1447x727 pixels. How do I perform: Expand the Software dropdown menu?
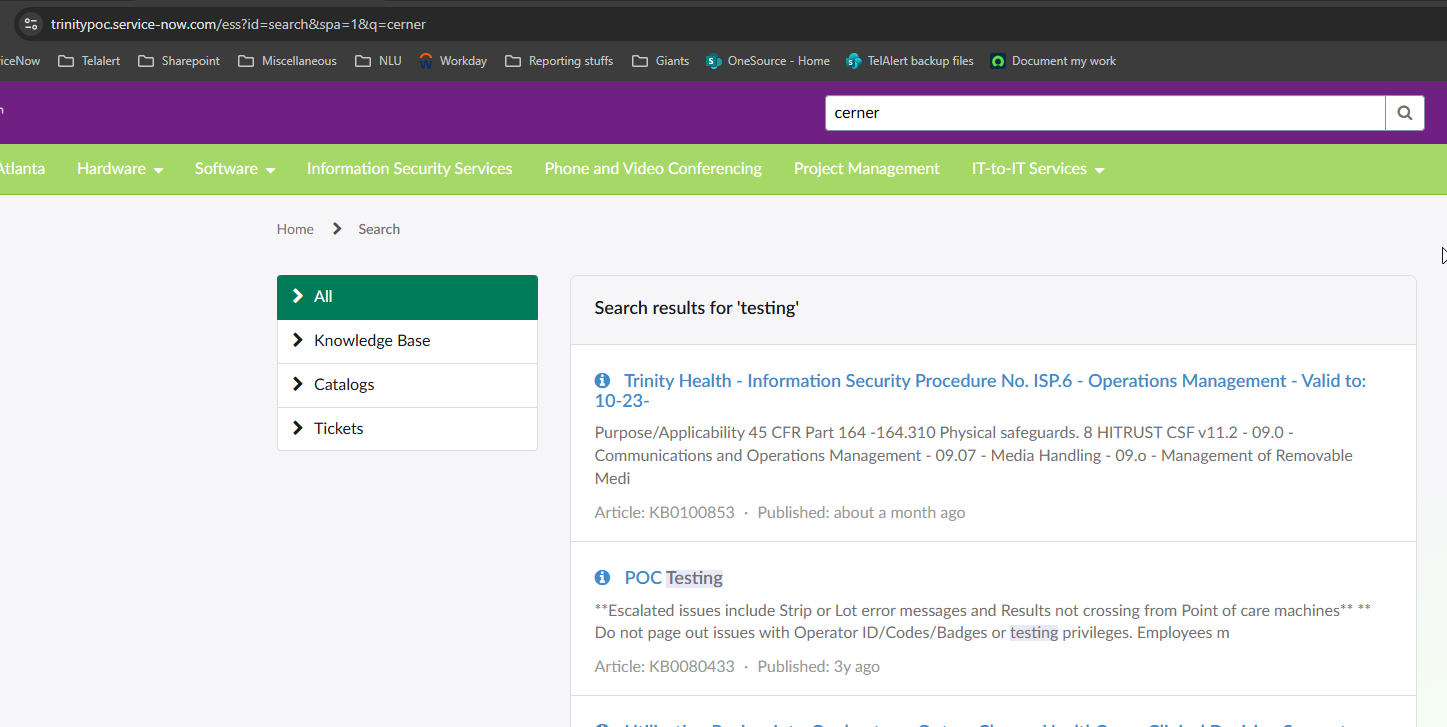(x=235, y=169)
